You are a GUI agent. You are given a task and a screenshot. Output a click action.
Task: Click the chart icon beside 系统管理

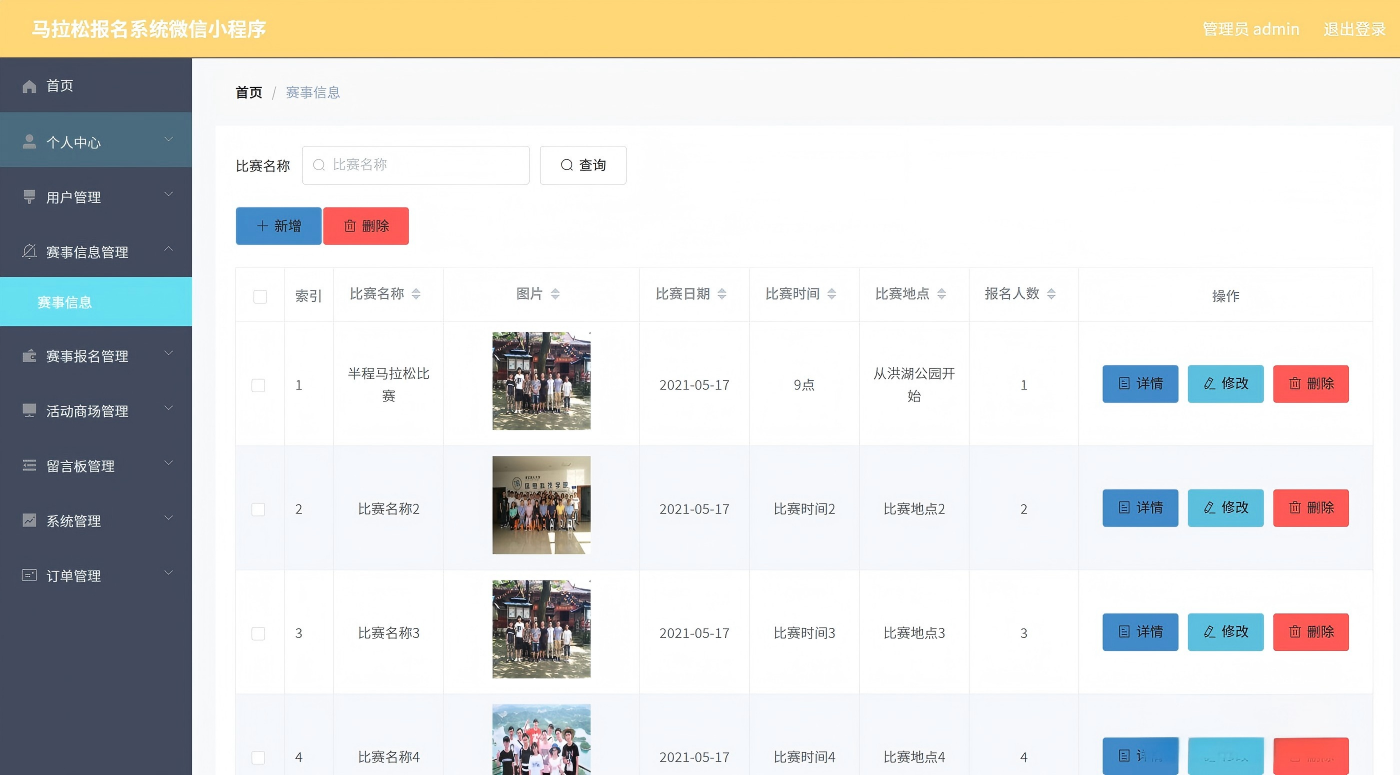click(x=30, y=521)
